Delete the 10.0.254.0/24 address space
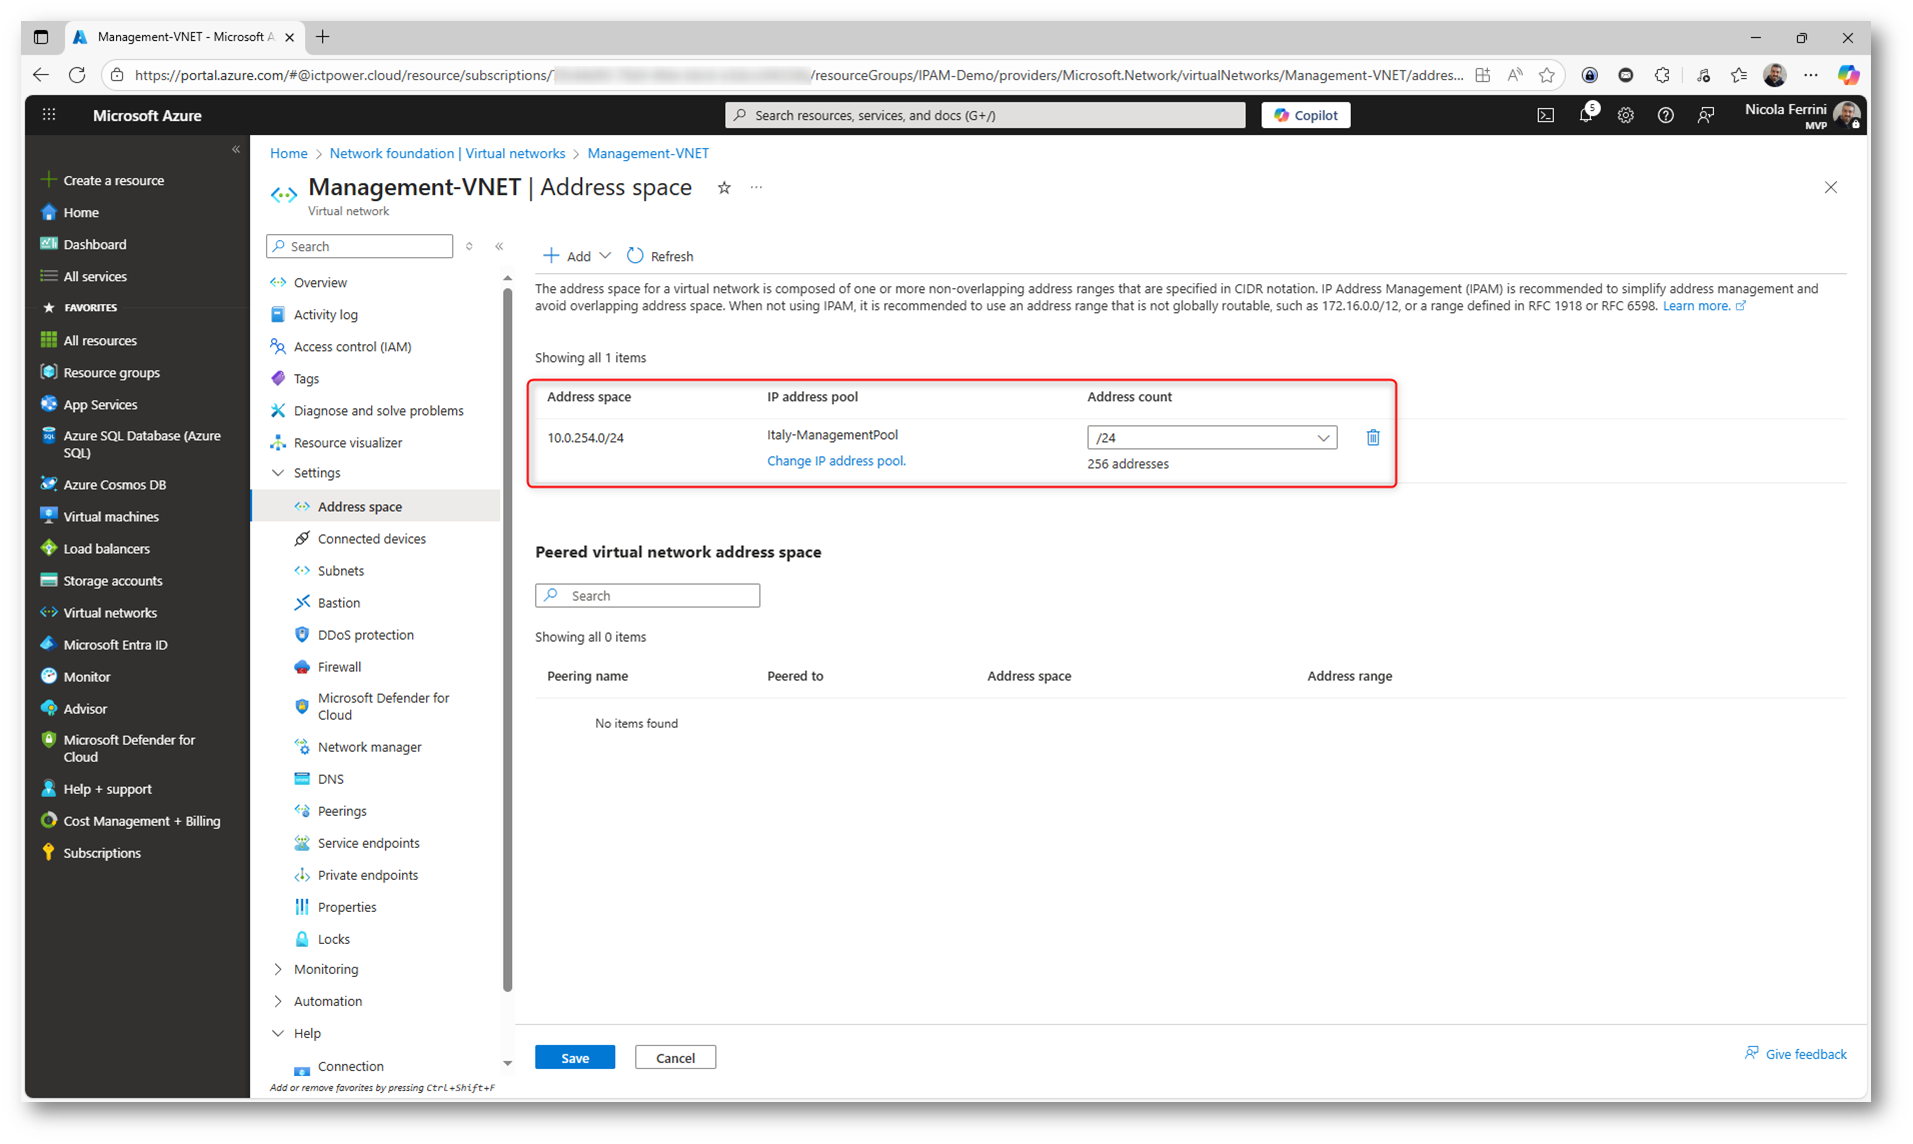The width and height of the screenshot is (1913, 1144). point(1372,438)
